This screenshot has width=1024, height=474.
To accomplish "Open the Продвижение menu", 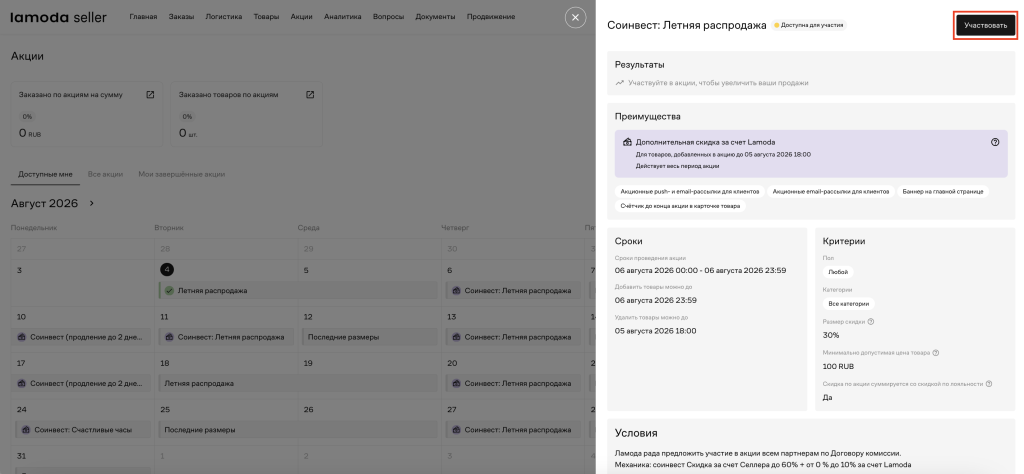I will click(x=490, y=17).
